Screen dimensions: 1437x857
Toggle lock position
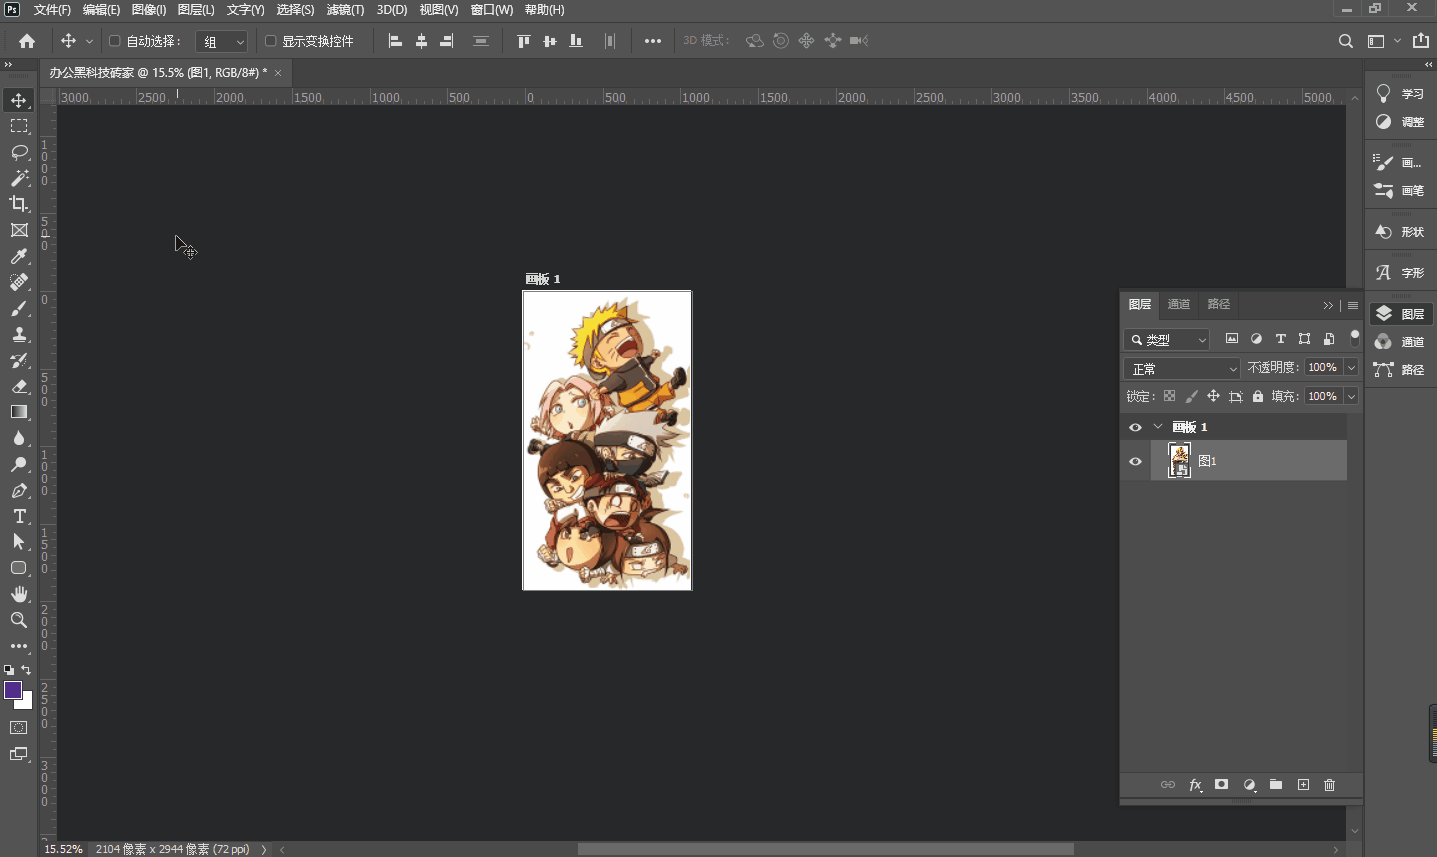pyautogui.click(x=1213, y=396)
